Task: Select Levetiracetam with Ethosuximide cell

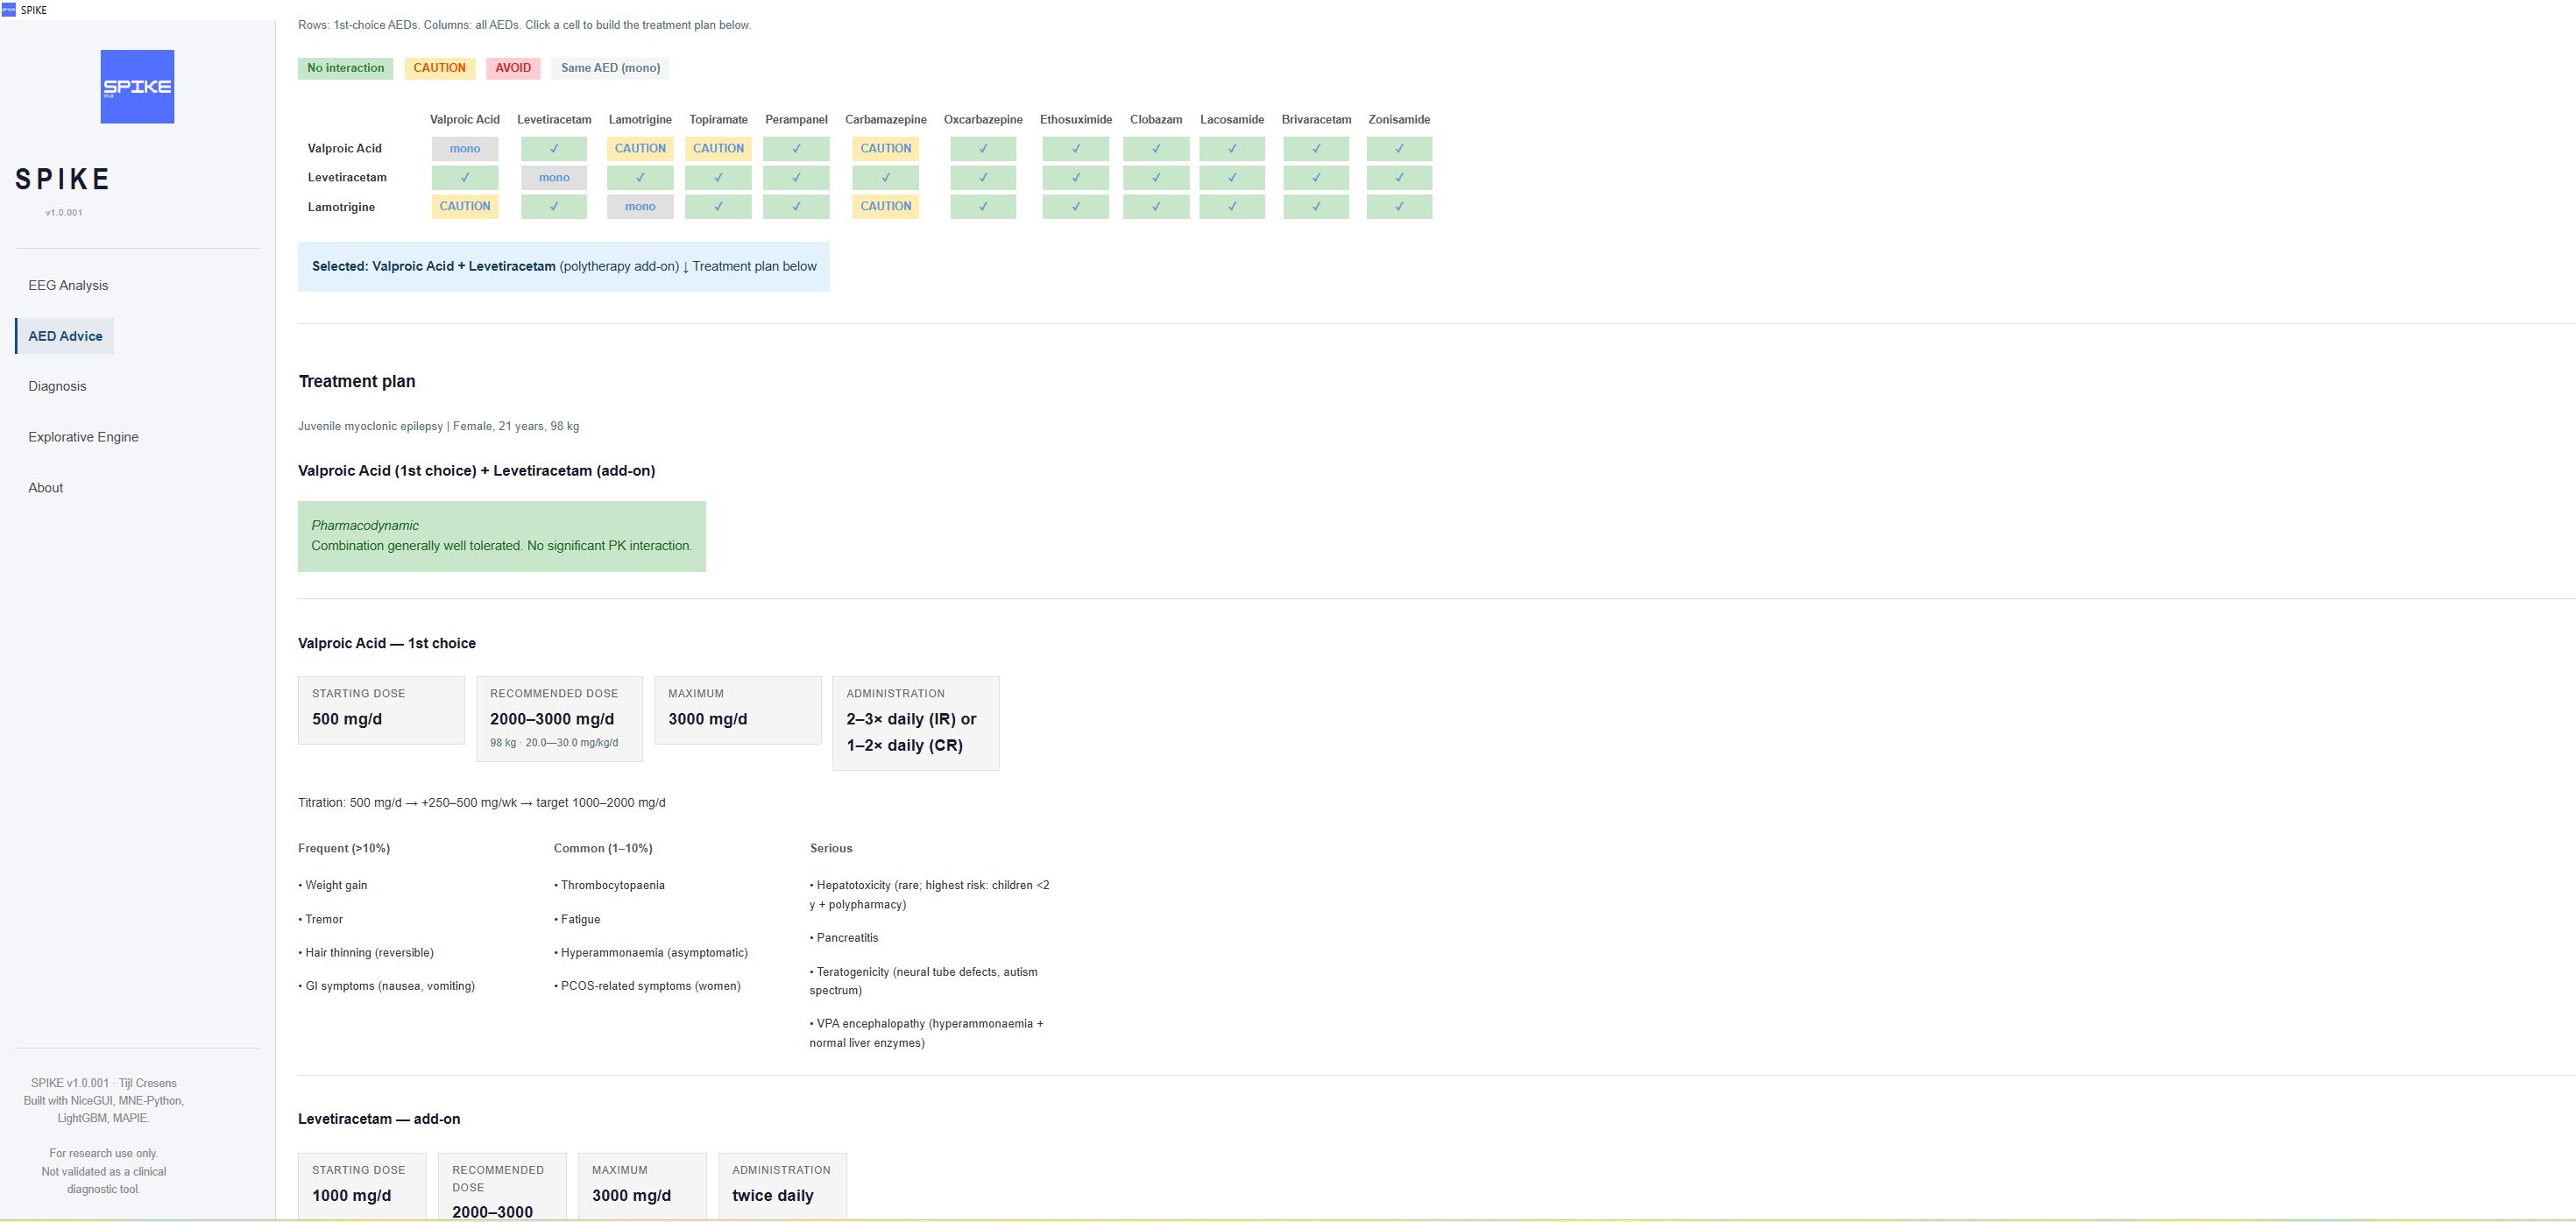Action: tap(1076, 178)
